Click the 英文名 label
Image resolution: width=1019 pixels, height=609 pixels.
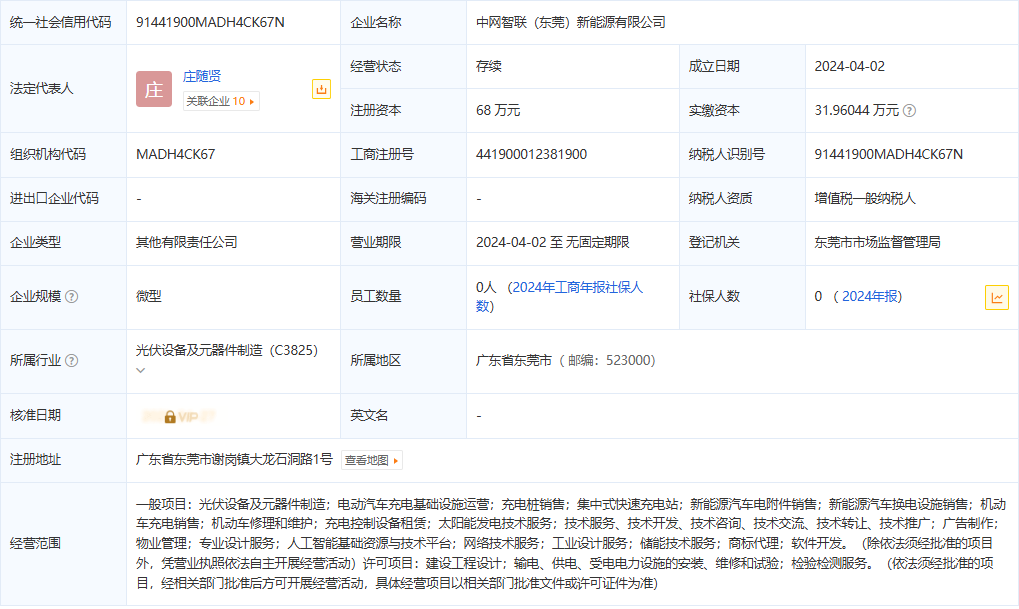(369, 415)
